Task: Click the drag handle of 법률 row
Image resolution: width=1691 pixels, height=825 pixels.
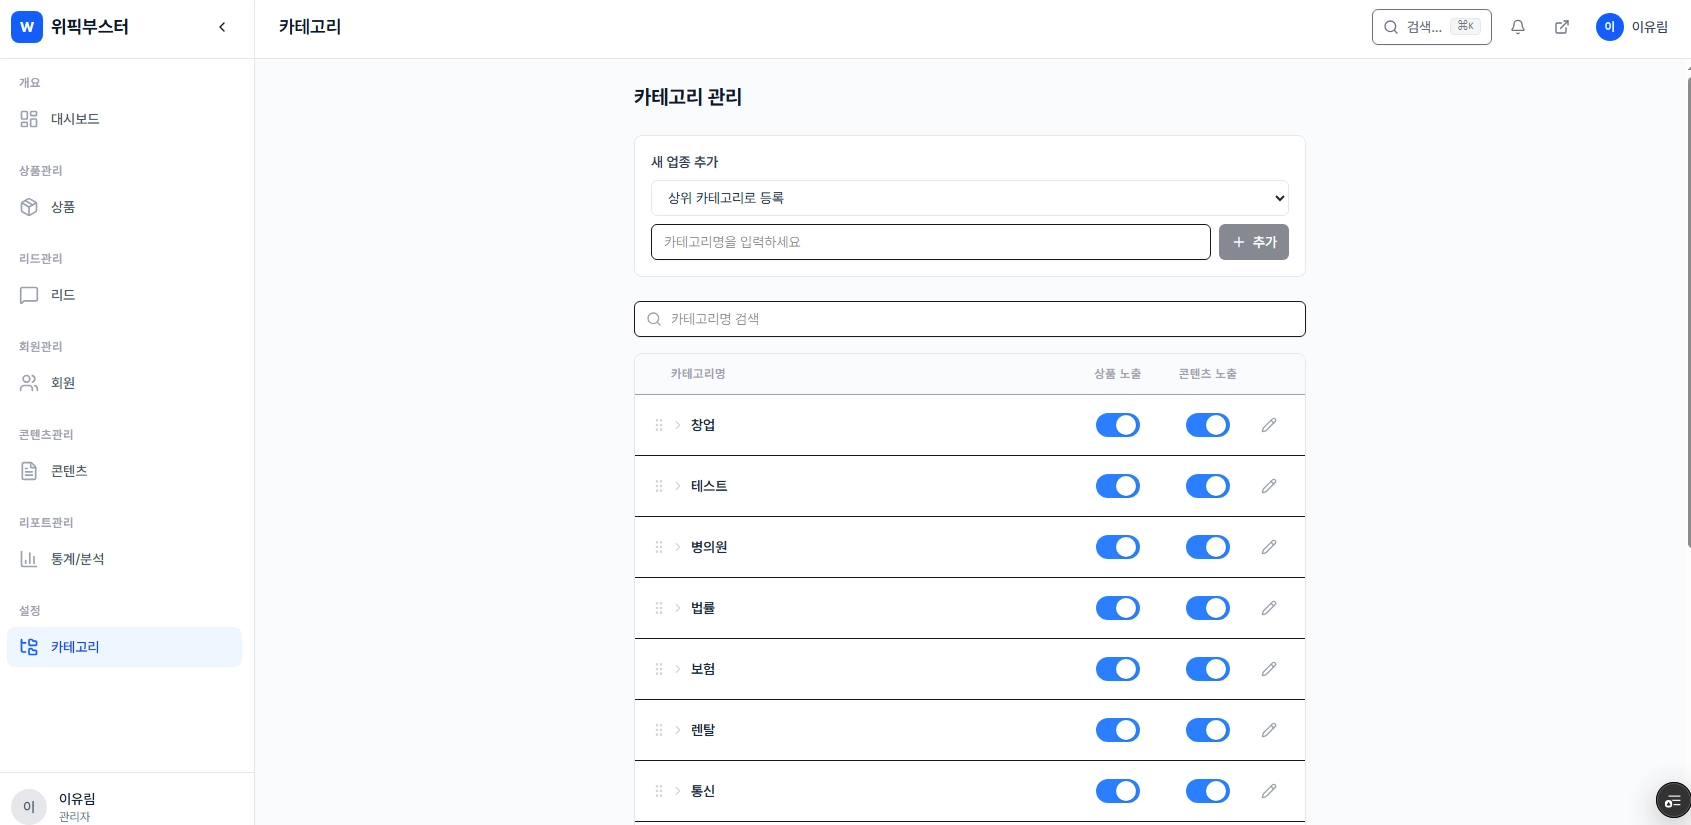Action: (x=659, y=608)
